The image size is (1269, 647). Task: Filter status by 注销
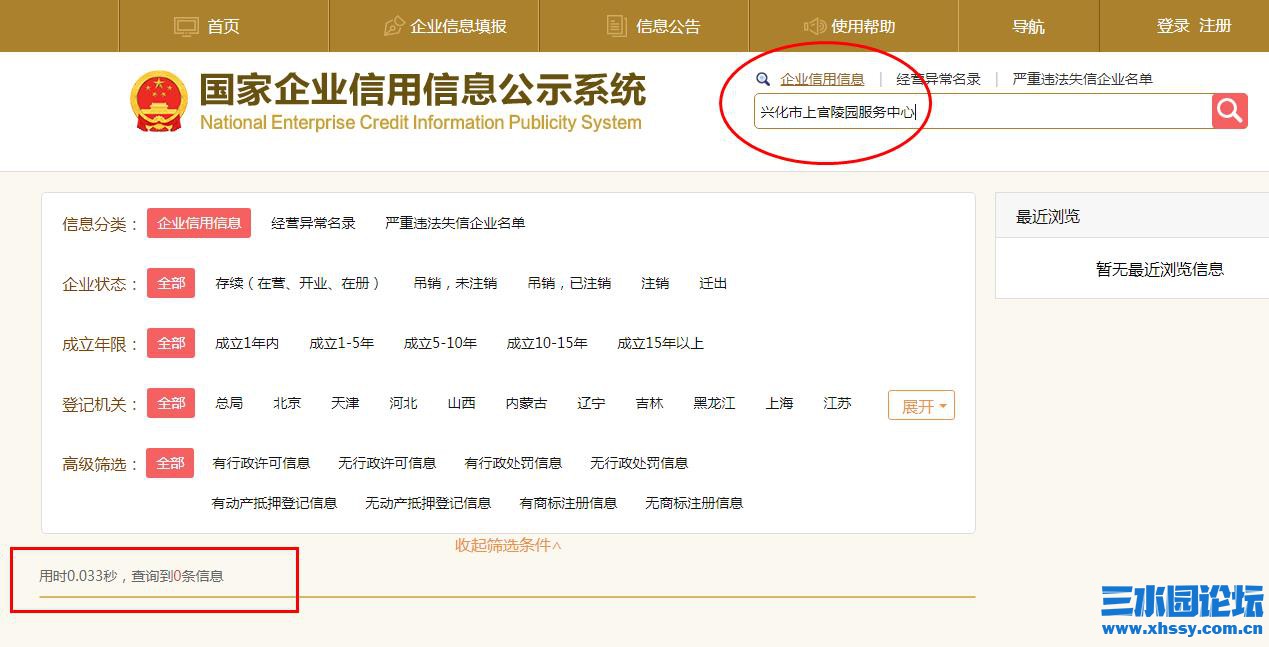655,283
